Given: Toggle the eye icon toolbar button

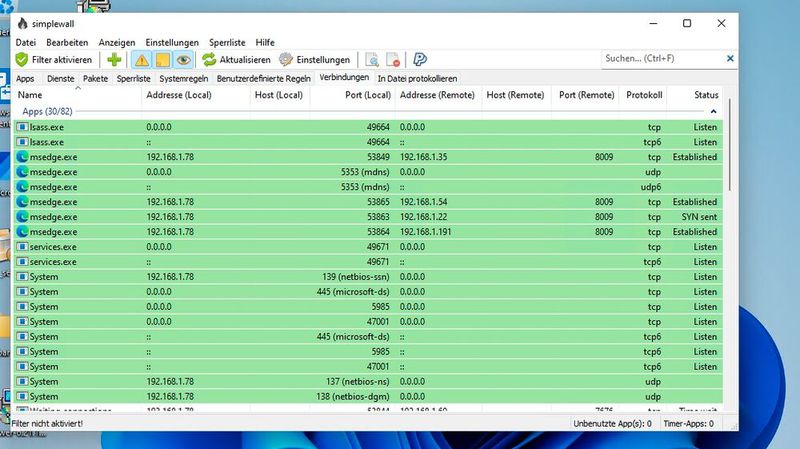Looking at the screenshot, I should pos(183,60).
